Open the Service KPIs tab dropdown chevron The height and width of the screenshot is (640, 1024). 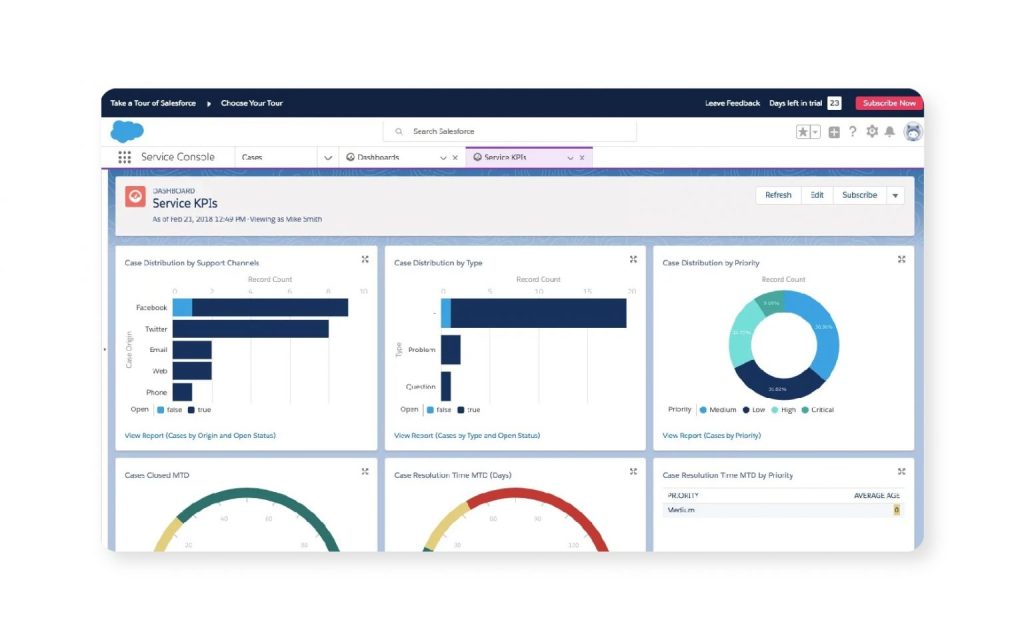(x=570, y=158)
